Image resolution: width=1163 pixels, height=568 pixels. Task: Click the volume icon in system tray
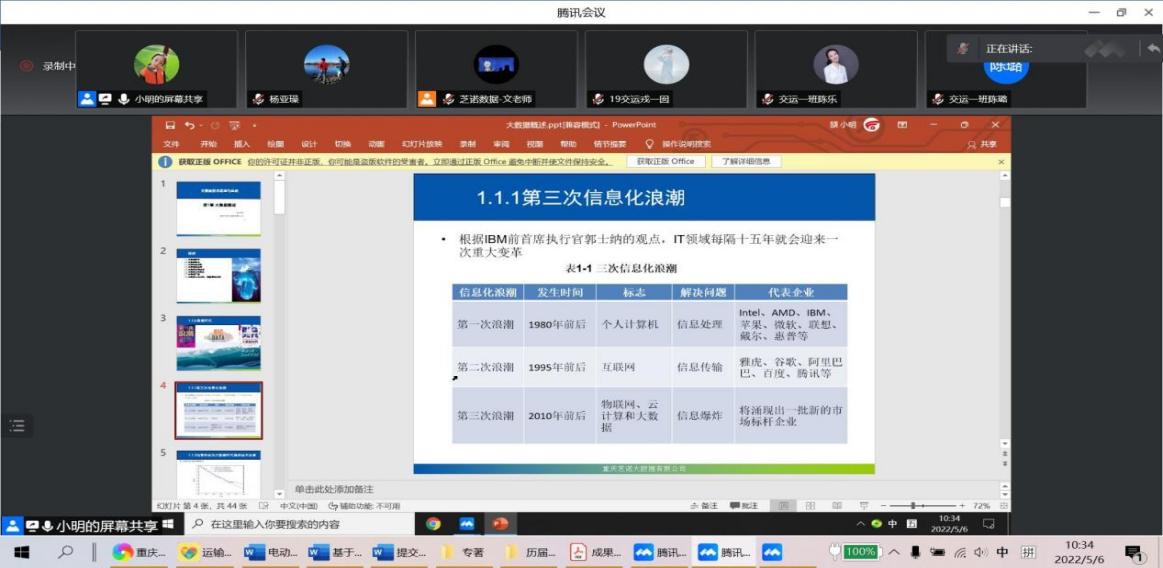pos(981,552)
